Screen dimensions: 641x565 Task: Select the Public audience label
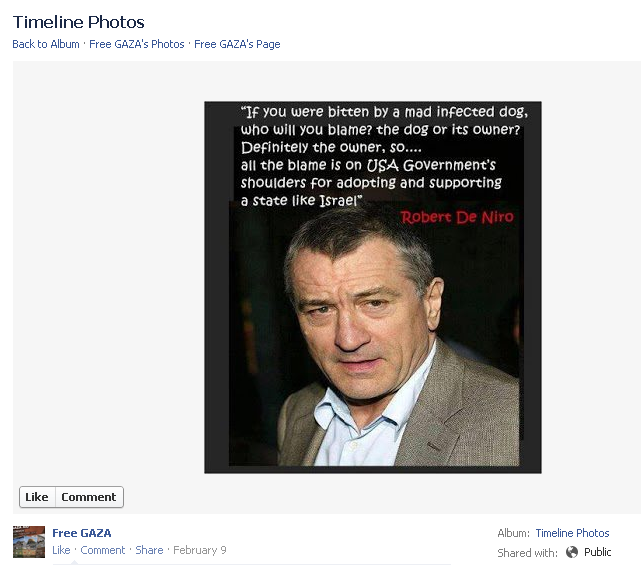(598, 552)
